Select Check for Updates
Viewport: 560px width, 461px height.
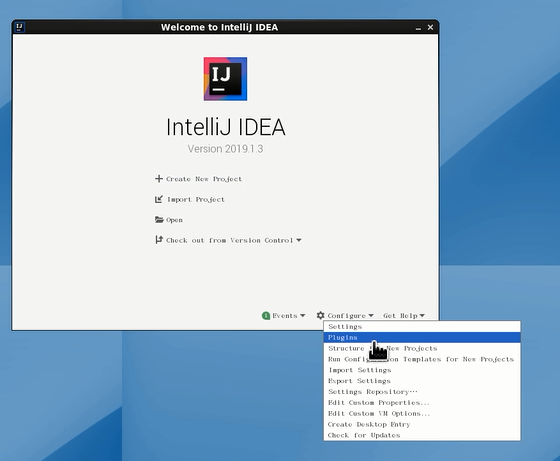422,435
